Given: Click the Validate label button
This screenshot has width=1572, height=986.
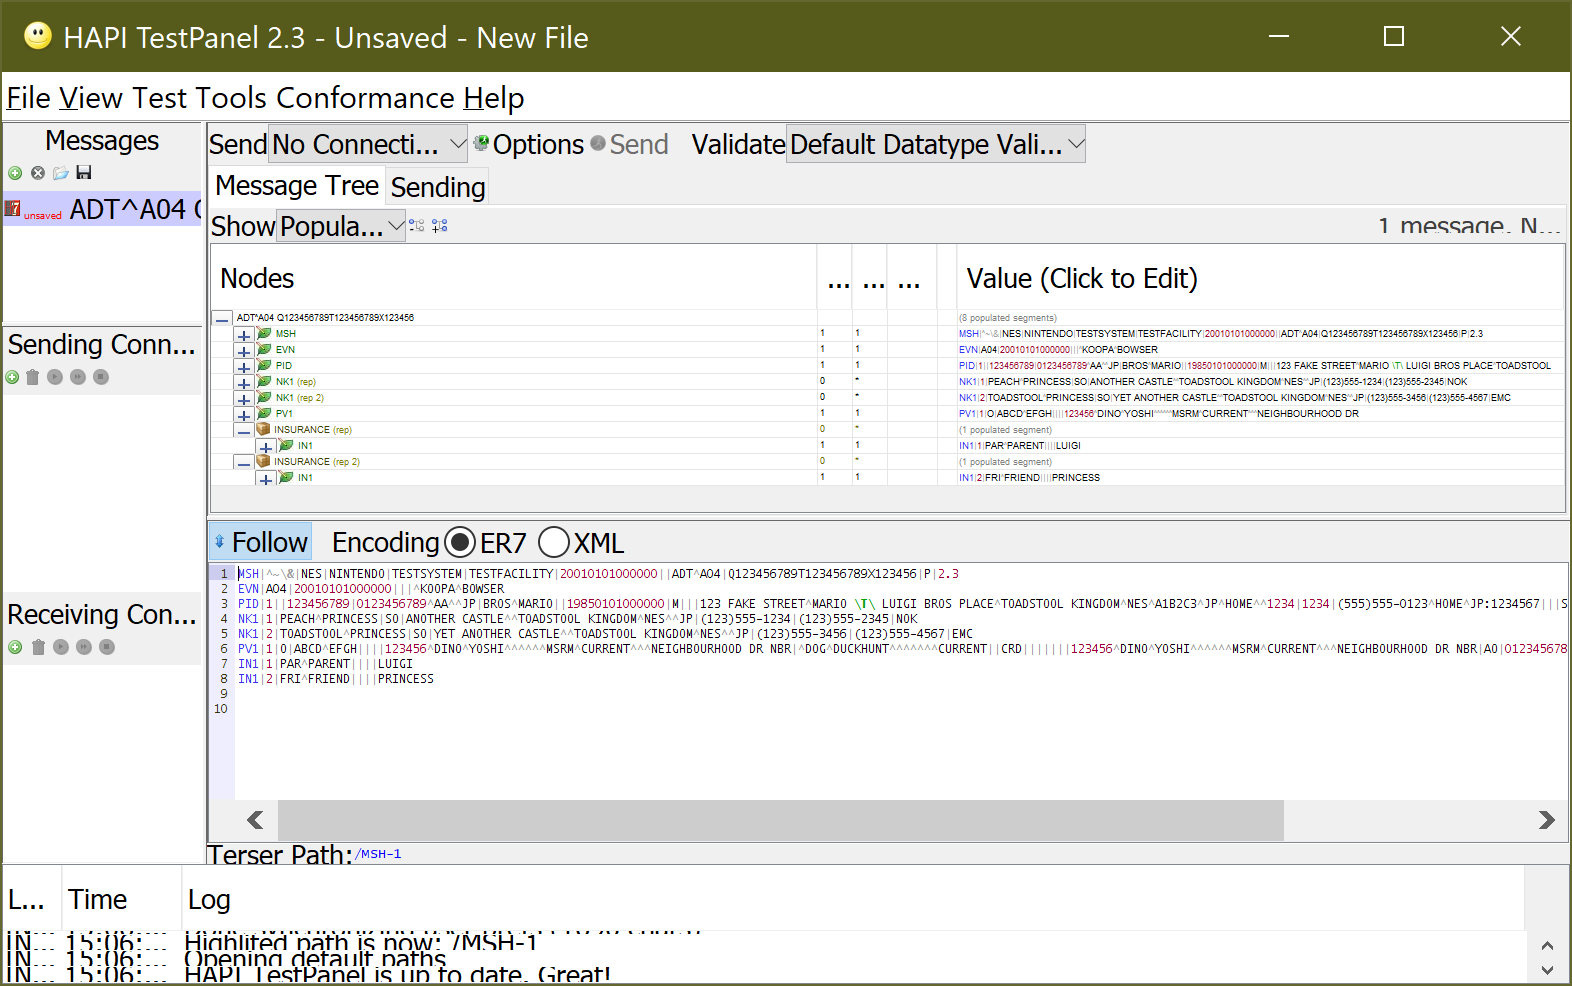Looking at the screenshot, I should [738, 144].
